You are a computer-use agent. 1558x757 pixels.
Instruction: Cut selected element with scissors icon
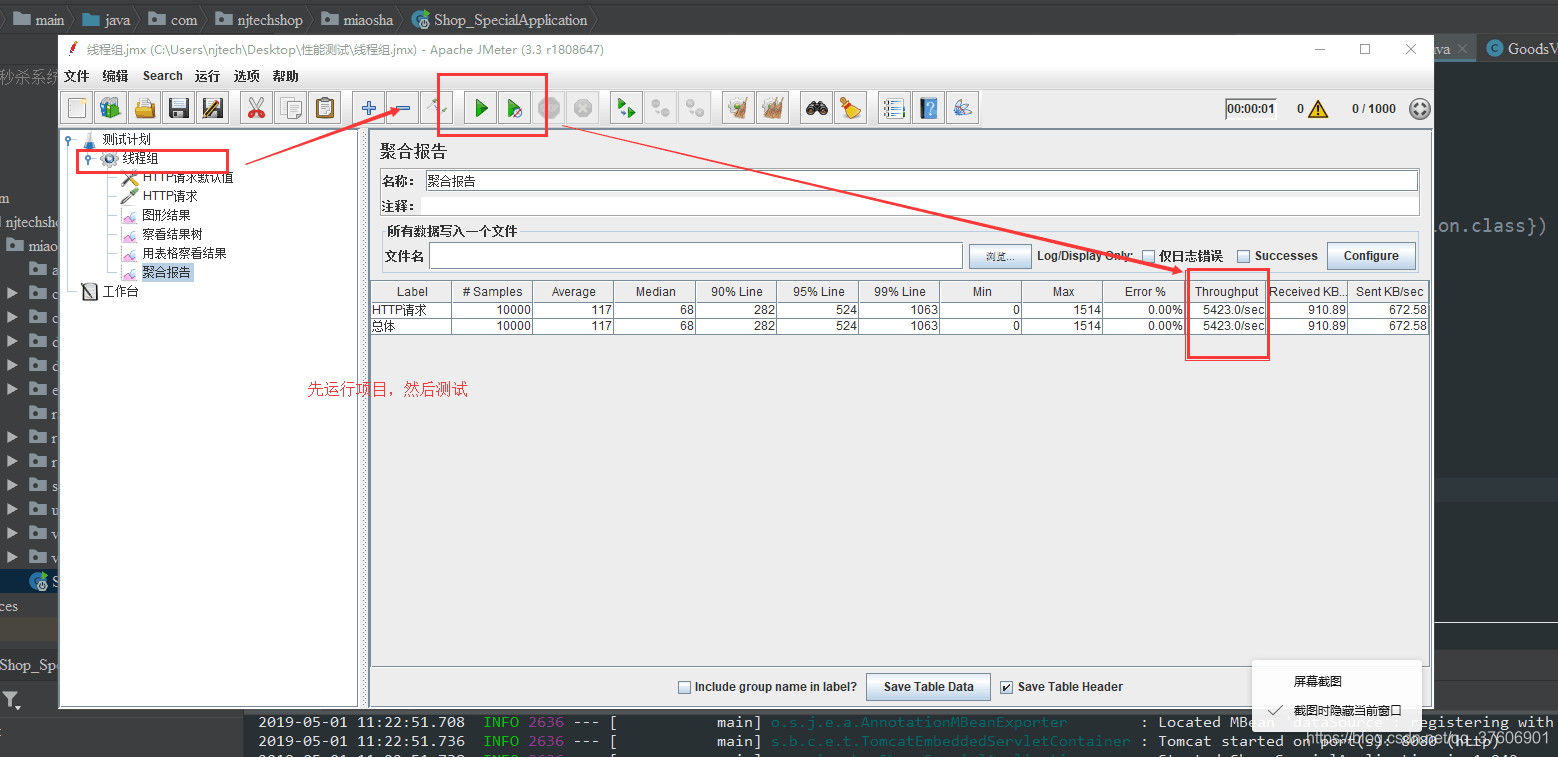click(x=257, y=108)
